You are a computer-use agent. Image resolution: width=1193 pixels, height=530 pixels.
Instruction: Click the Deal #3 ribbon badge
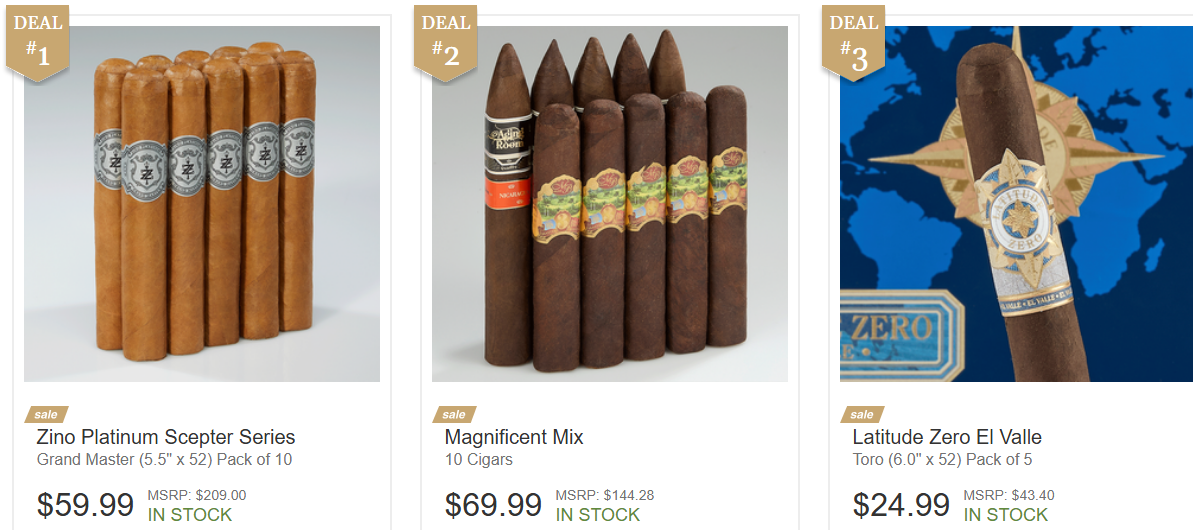coord(853,43)
